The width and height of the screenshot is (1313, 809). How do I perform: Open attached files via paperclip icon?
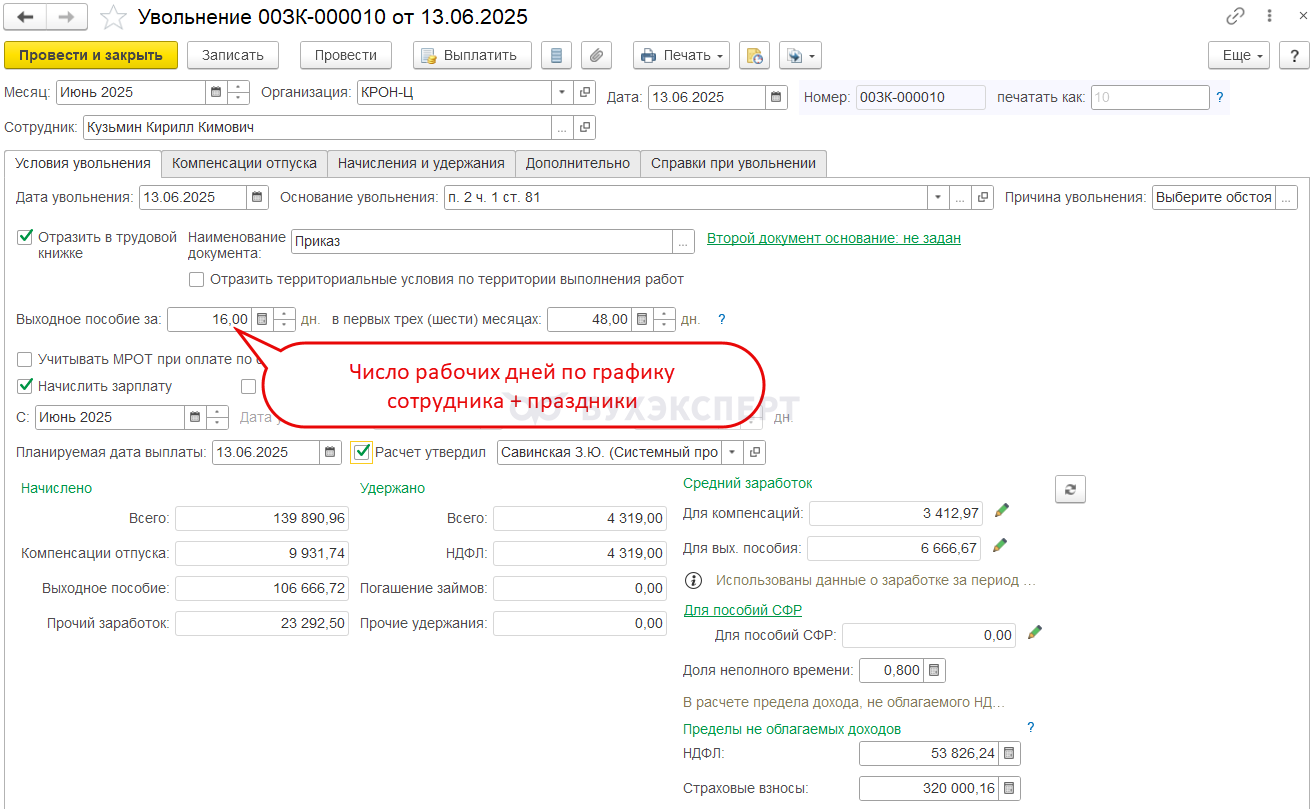coord(596,55)
